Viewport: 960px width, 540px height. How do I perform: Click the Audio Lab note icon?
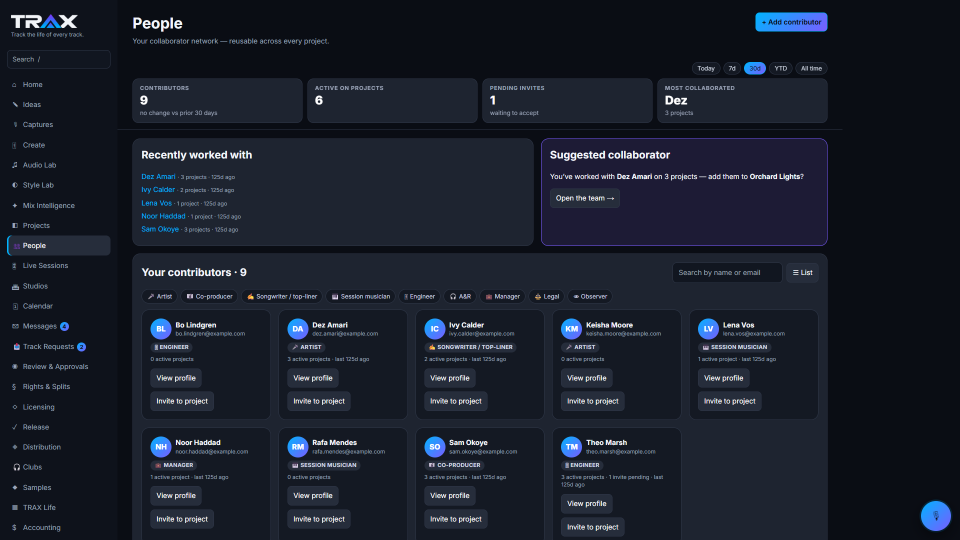pos(15,165)
